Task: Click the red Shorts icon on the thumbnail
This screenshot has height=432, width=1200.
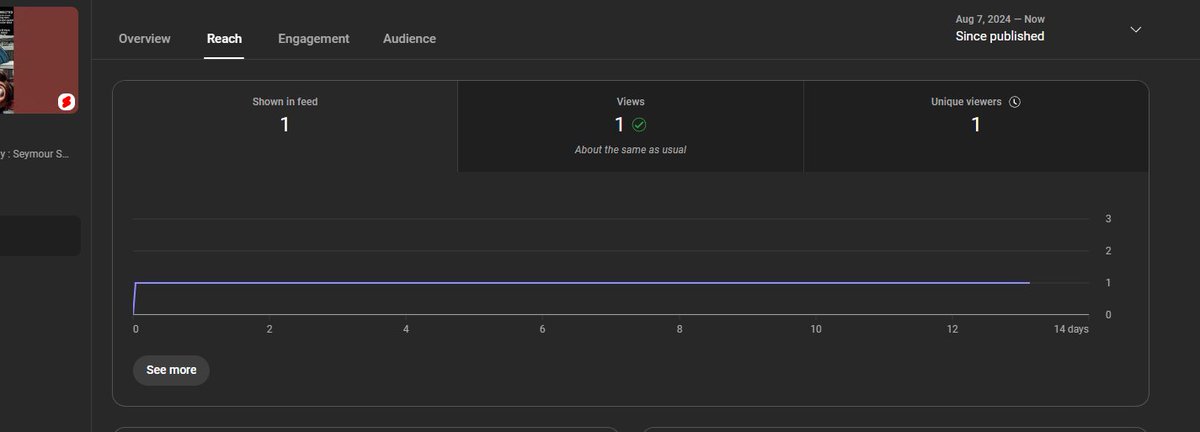Action: point(66,102)
